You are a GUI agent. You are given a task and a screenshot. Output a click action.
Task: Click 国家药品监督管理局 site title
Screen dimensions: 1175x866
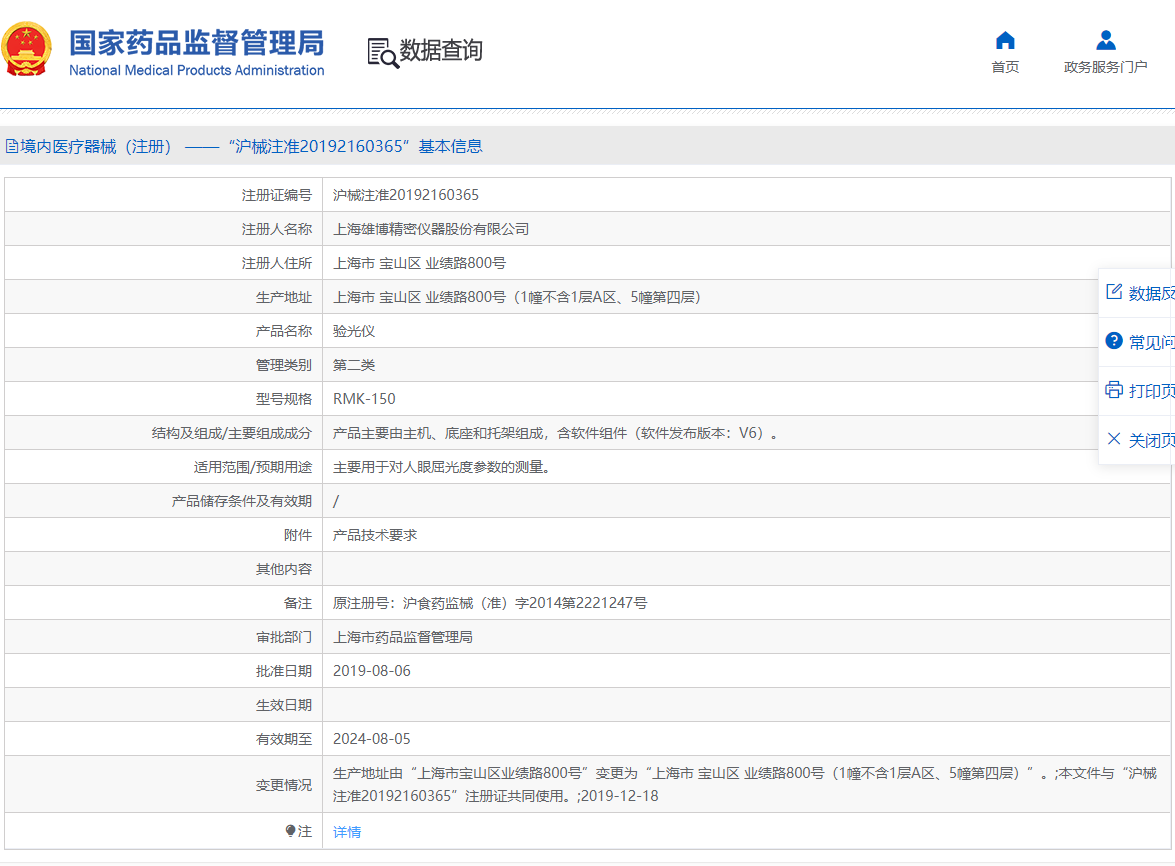point(196,43)
